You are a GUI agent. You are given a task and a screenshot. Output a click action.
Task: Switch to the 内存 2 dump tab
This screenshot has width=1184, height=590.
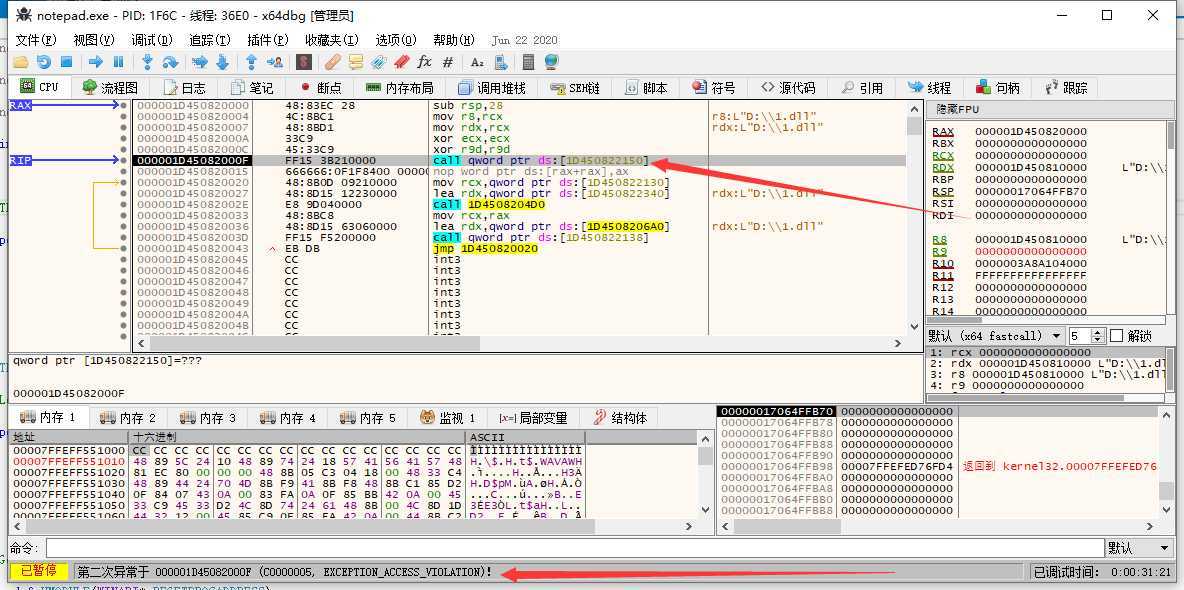point(128,418)
